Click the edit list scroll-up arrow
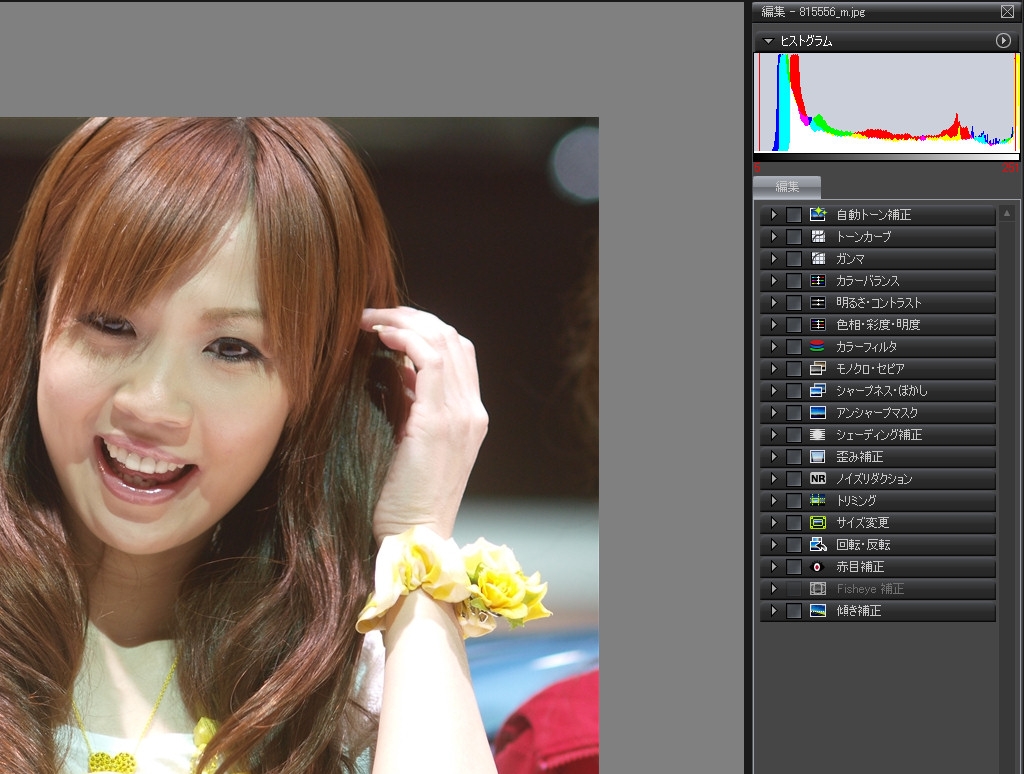Viewport: 1024px width, 774px height. (1007, 214)
